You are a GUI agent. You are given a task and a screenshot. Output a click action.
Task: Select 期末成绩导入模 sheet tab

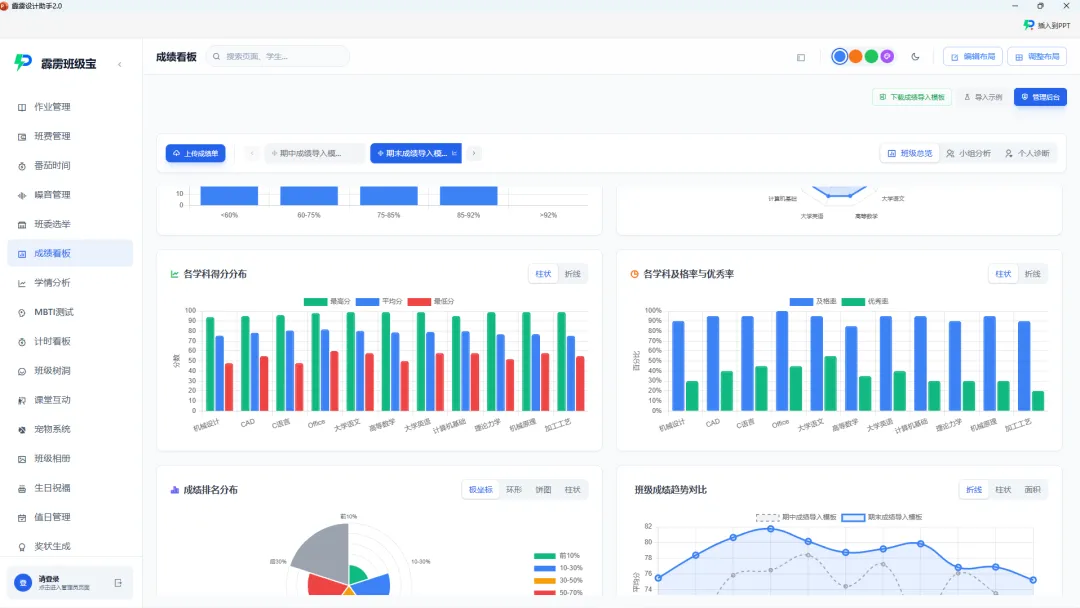tap(416, 154)
